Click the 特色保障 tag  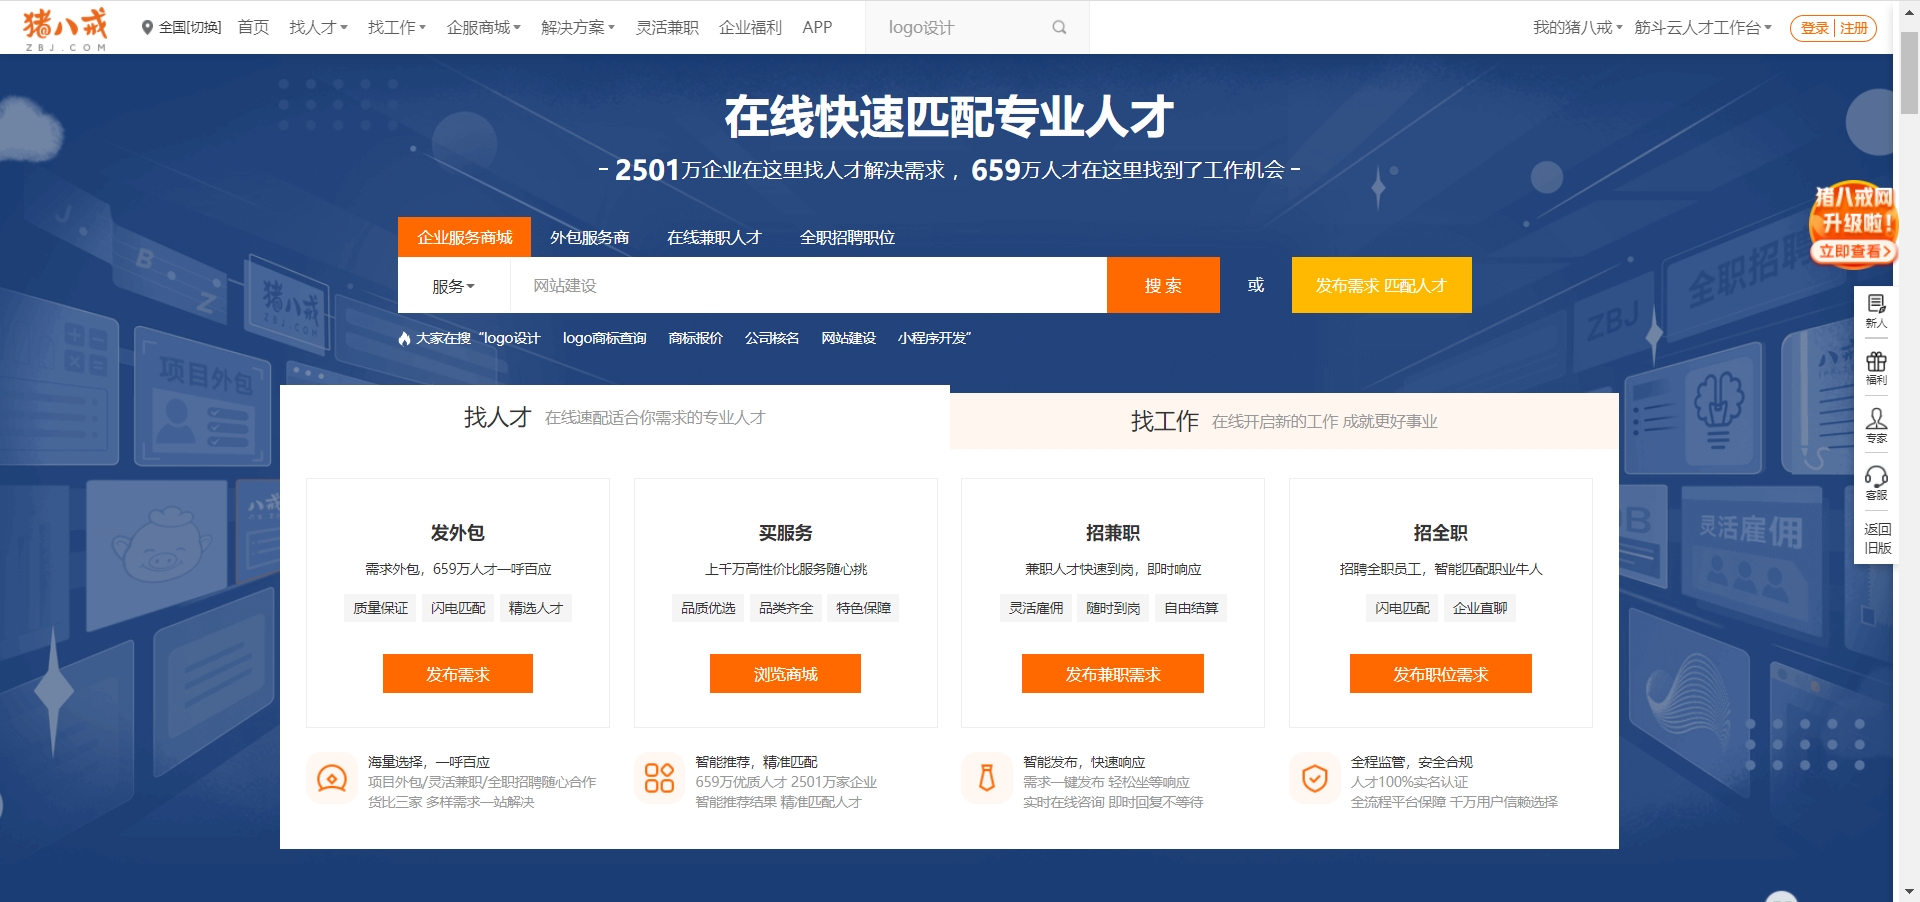click(x=863, y=608)
